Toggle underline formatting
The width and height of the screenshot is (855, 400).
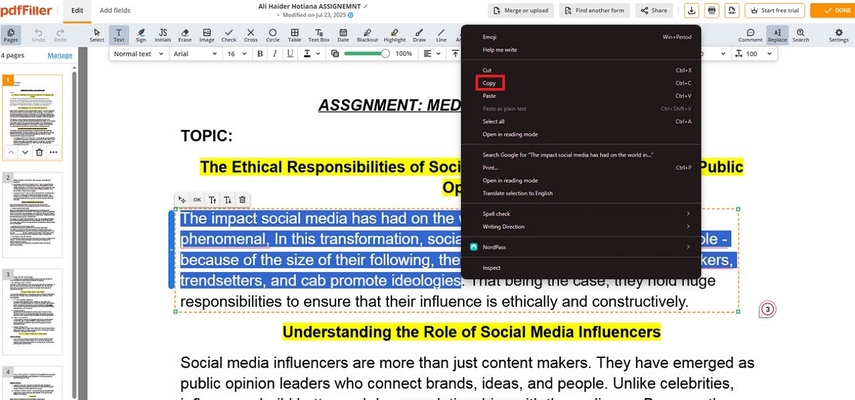pyautogui.click(x=290, y=53)
